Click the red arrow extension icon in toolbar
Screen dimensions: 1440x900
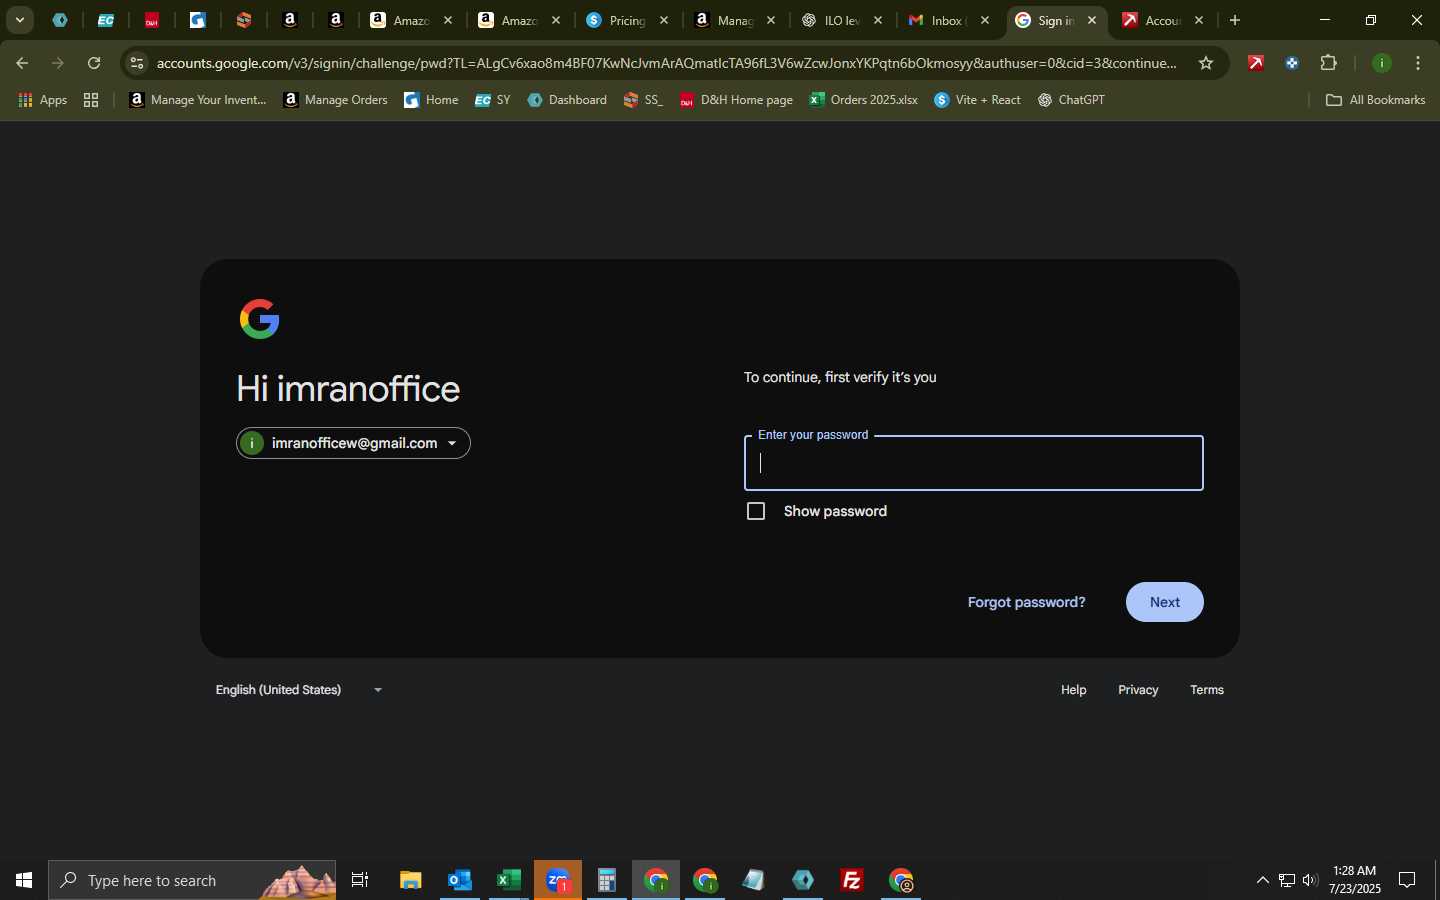pyautogui.click(x=1256, y=63)
